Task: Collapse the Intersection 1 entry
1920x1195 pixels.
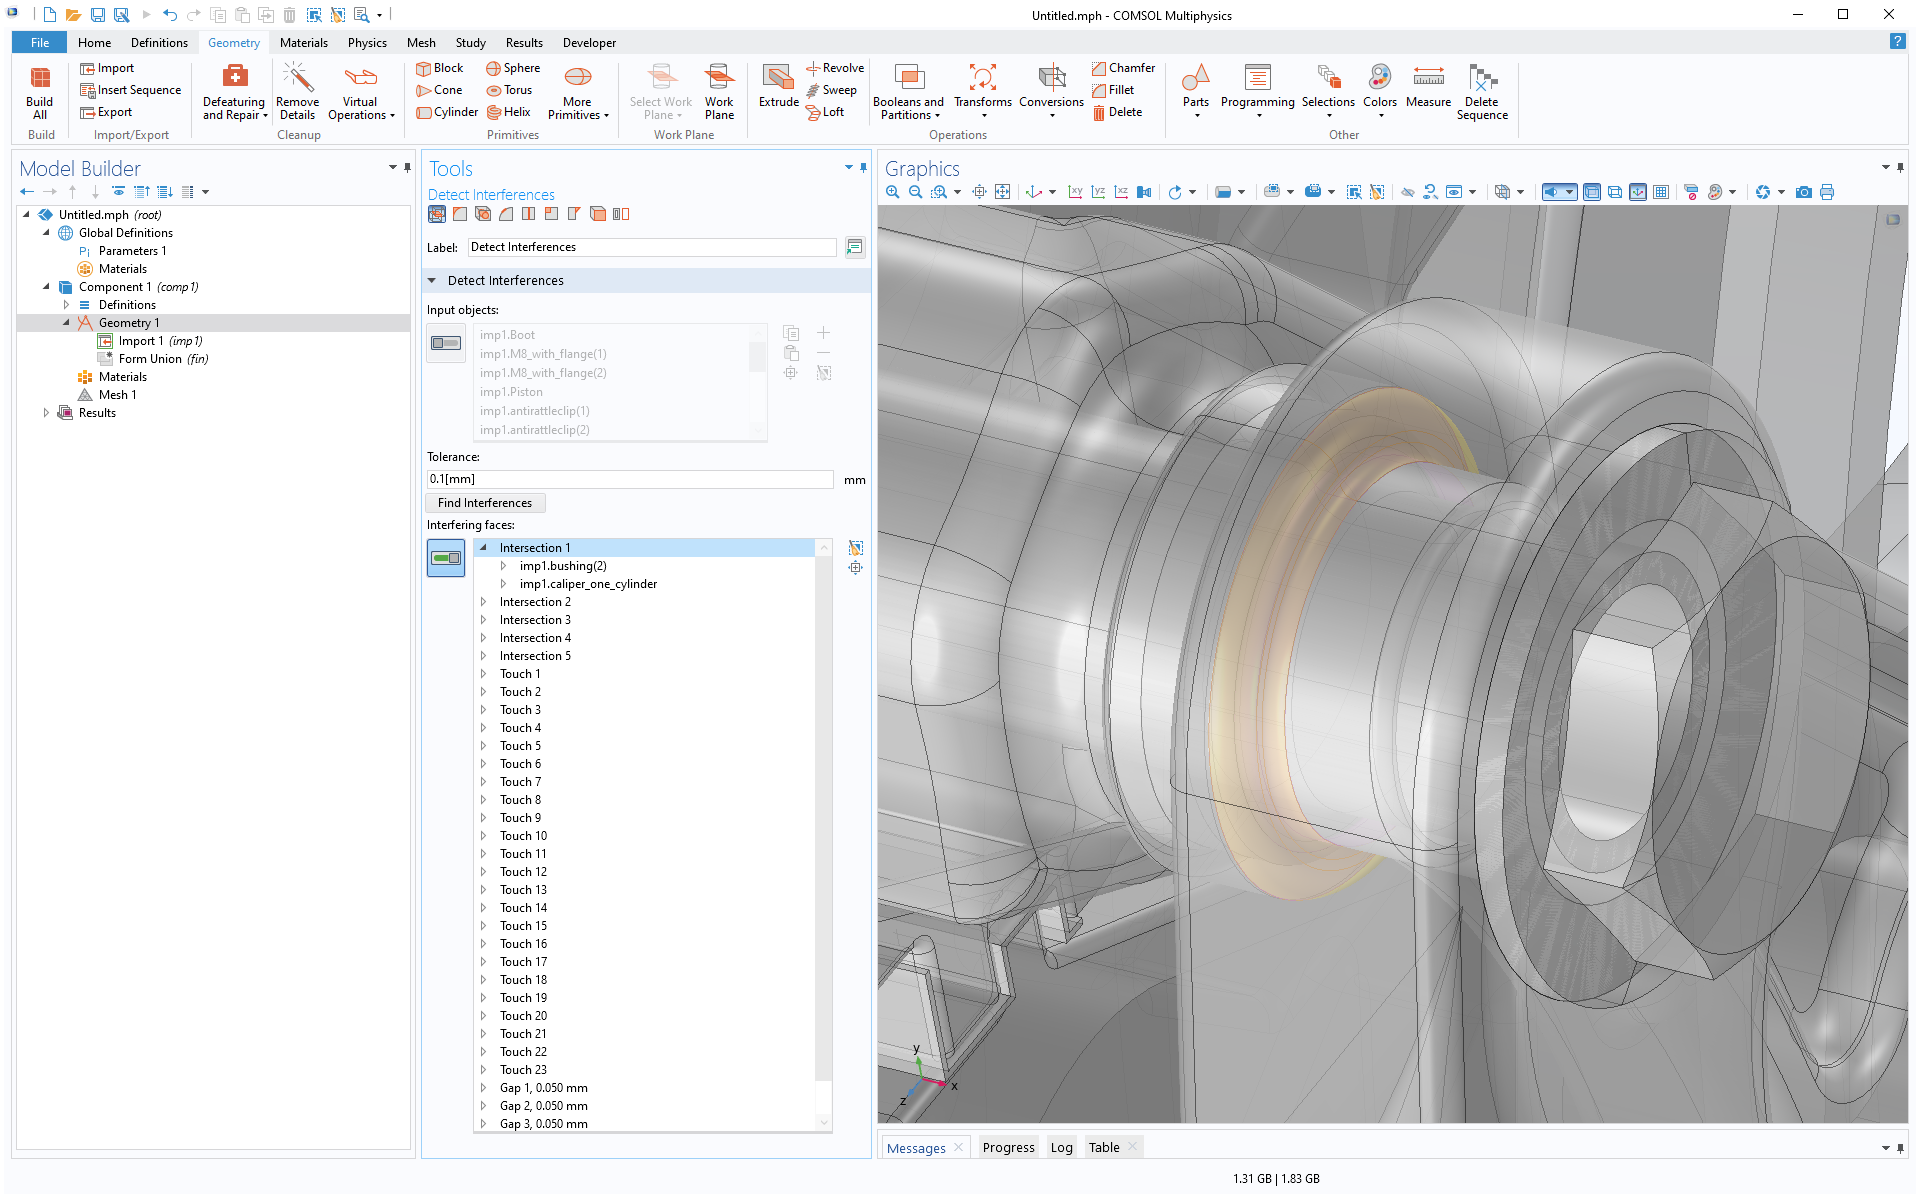Action: pyautogui.click(x=484, y=547)
